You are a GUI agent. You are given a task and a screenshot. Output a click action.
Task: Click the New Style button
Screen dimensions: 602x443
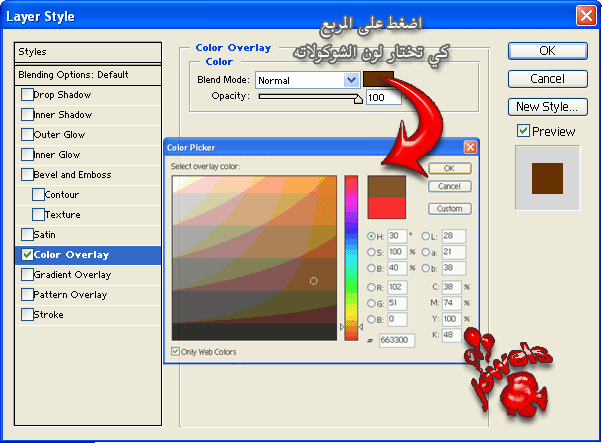[547, 106]
